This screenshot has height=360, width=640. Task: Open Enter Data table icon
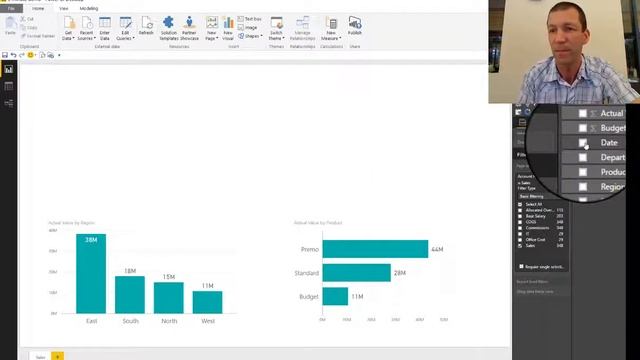pos(104,24)
